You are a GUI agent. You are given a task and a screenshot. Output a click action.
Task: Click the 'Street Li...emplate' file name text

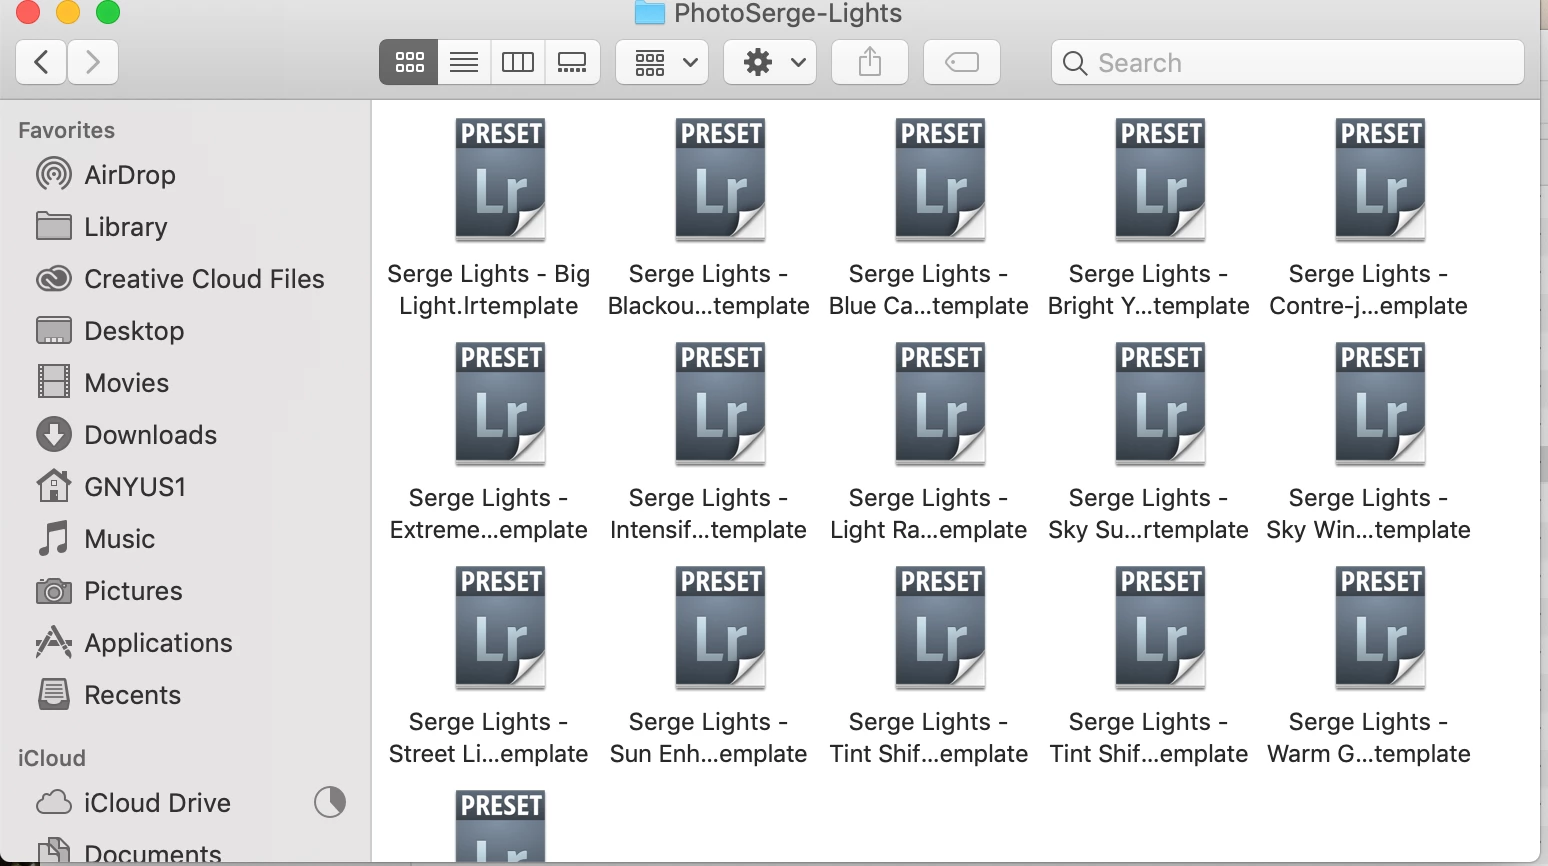[489, 754]
